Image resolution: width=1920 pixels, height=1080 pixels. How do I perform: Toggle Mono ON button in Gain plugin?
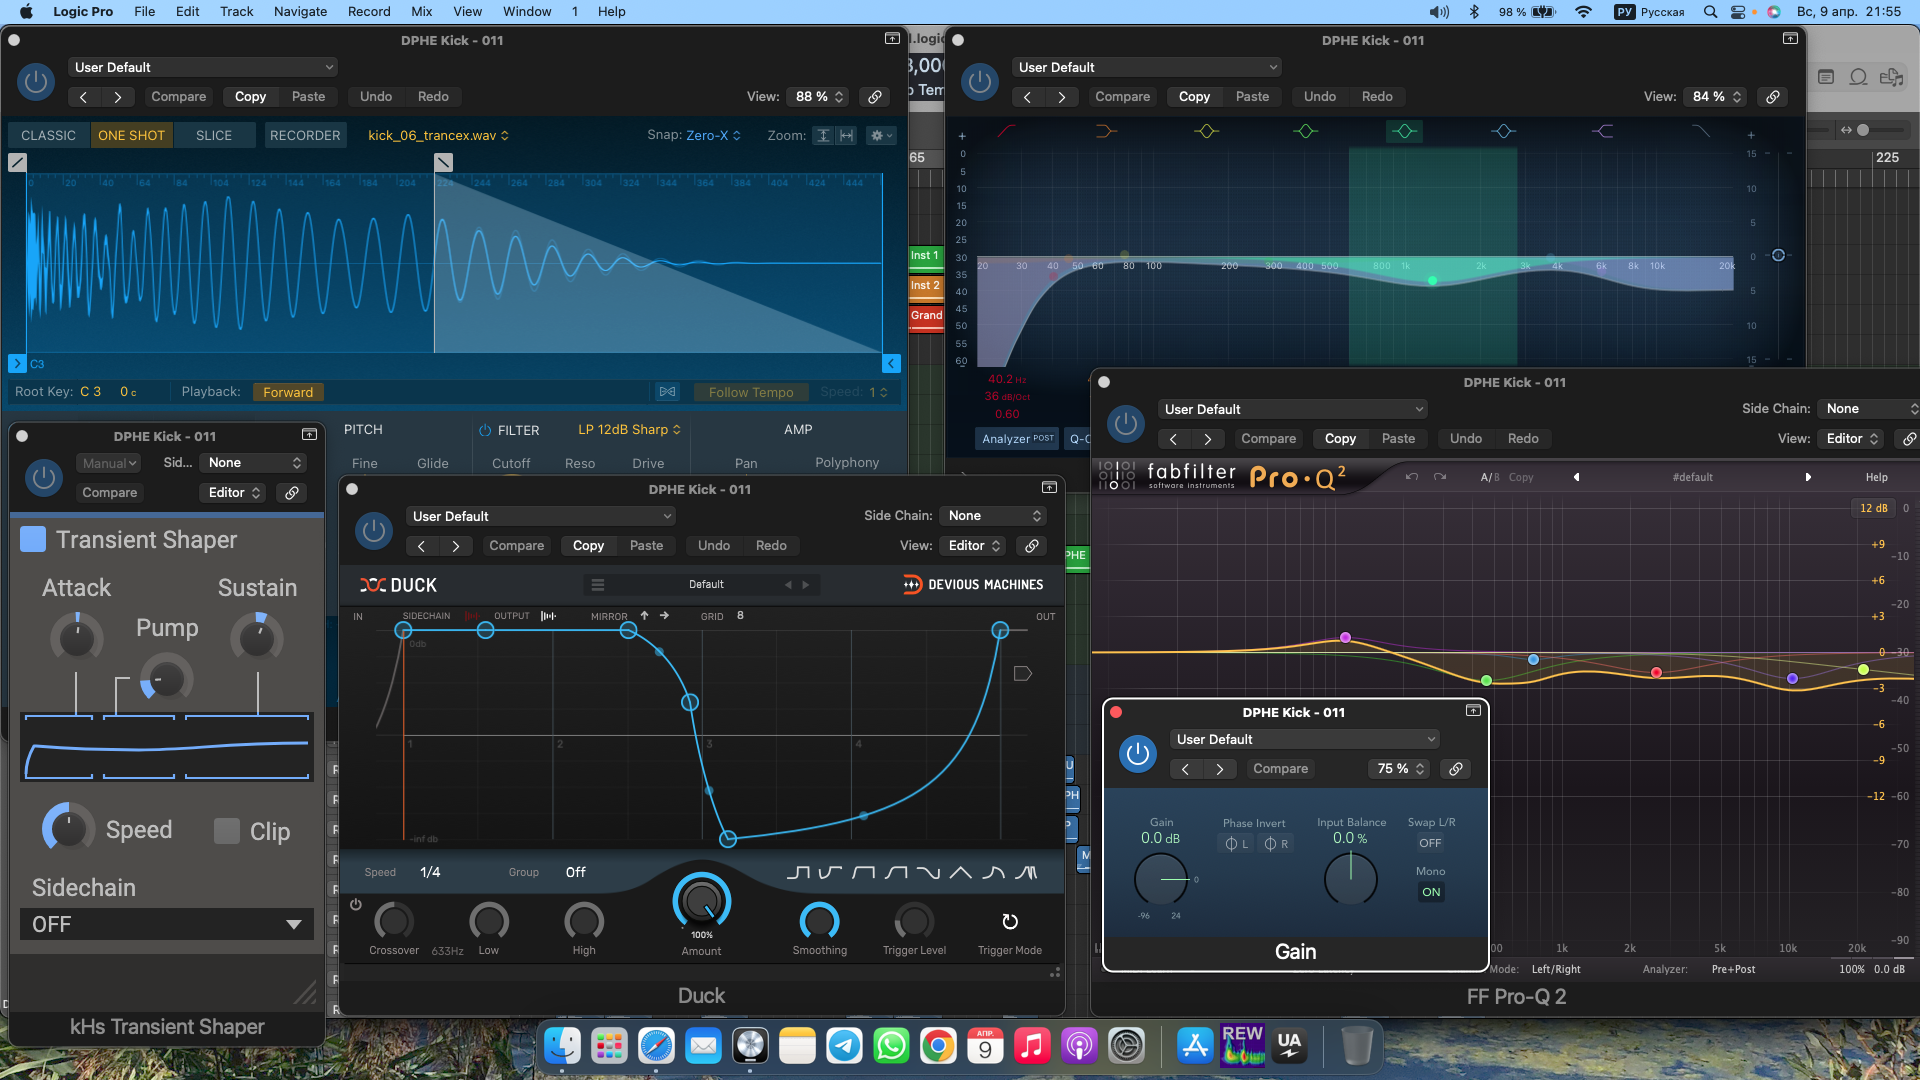click(x=1431, y=892)
